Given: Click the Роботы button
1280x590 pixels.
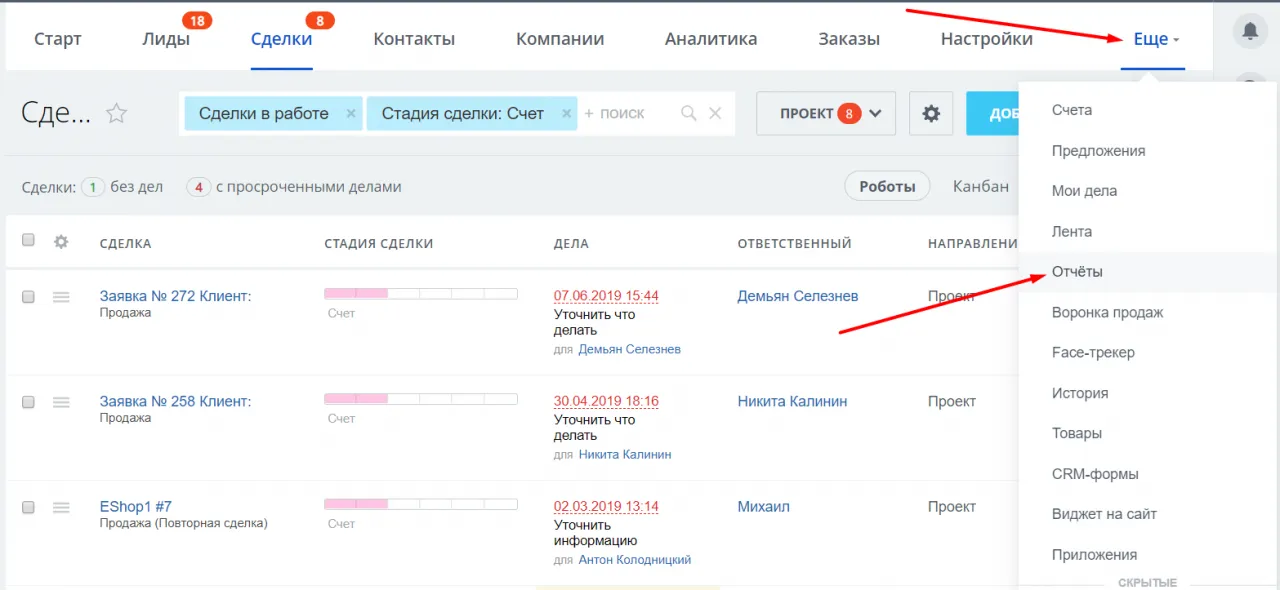Looking at the screenshot, I should pyautogui.click(x=887, y=186).
